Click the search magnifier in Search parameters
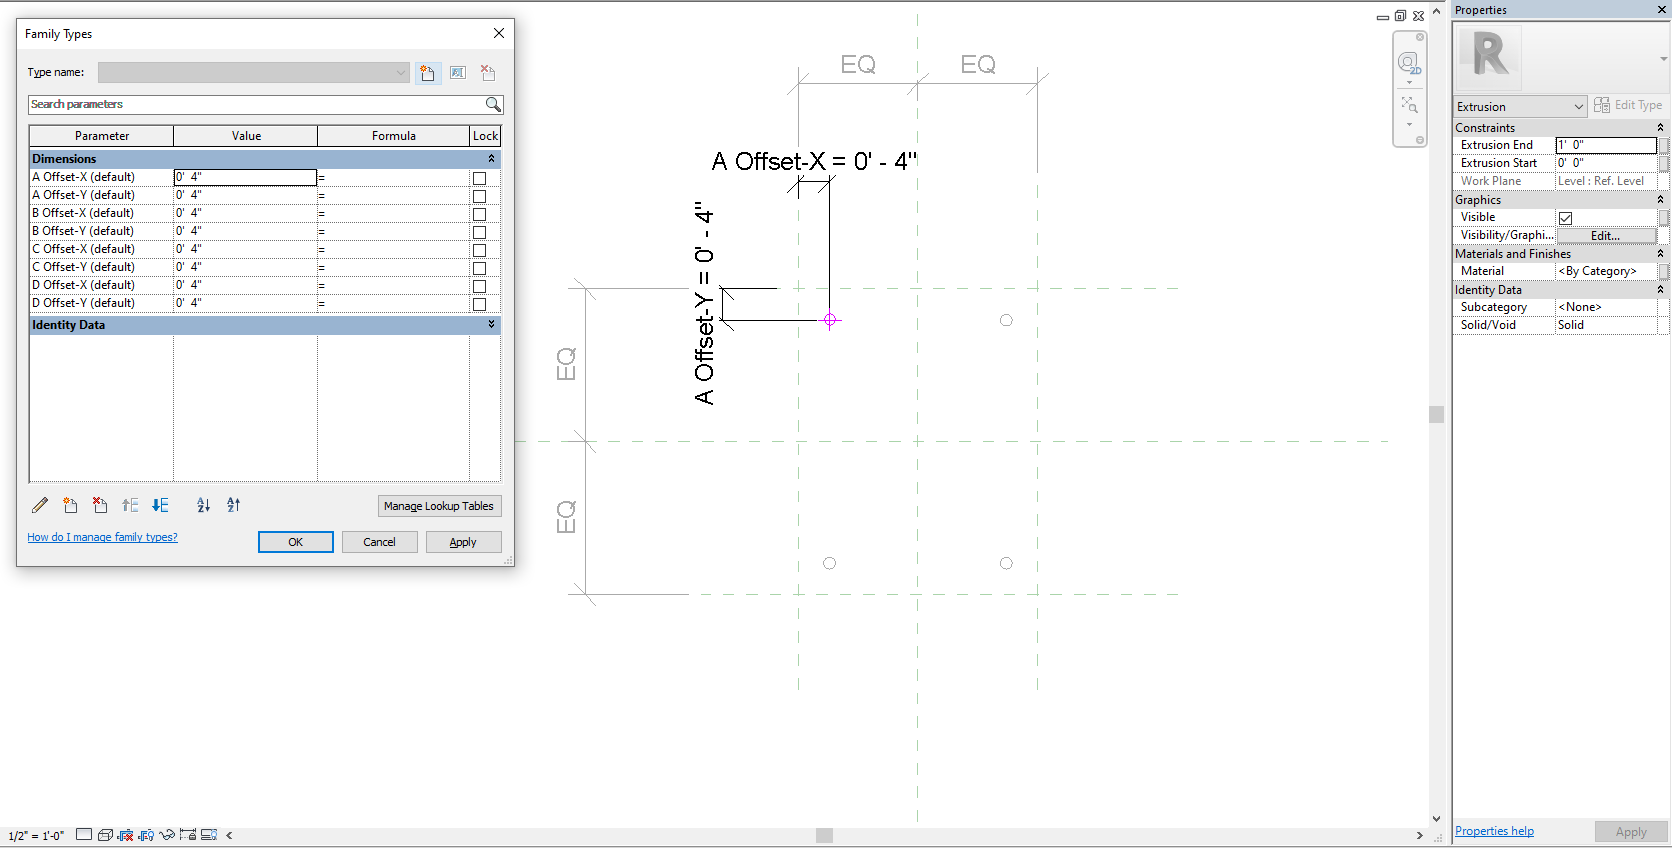This screenshot has width=1672, height=848. (493, 104)
